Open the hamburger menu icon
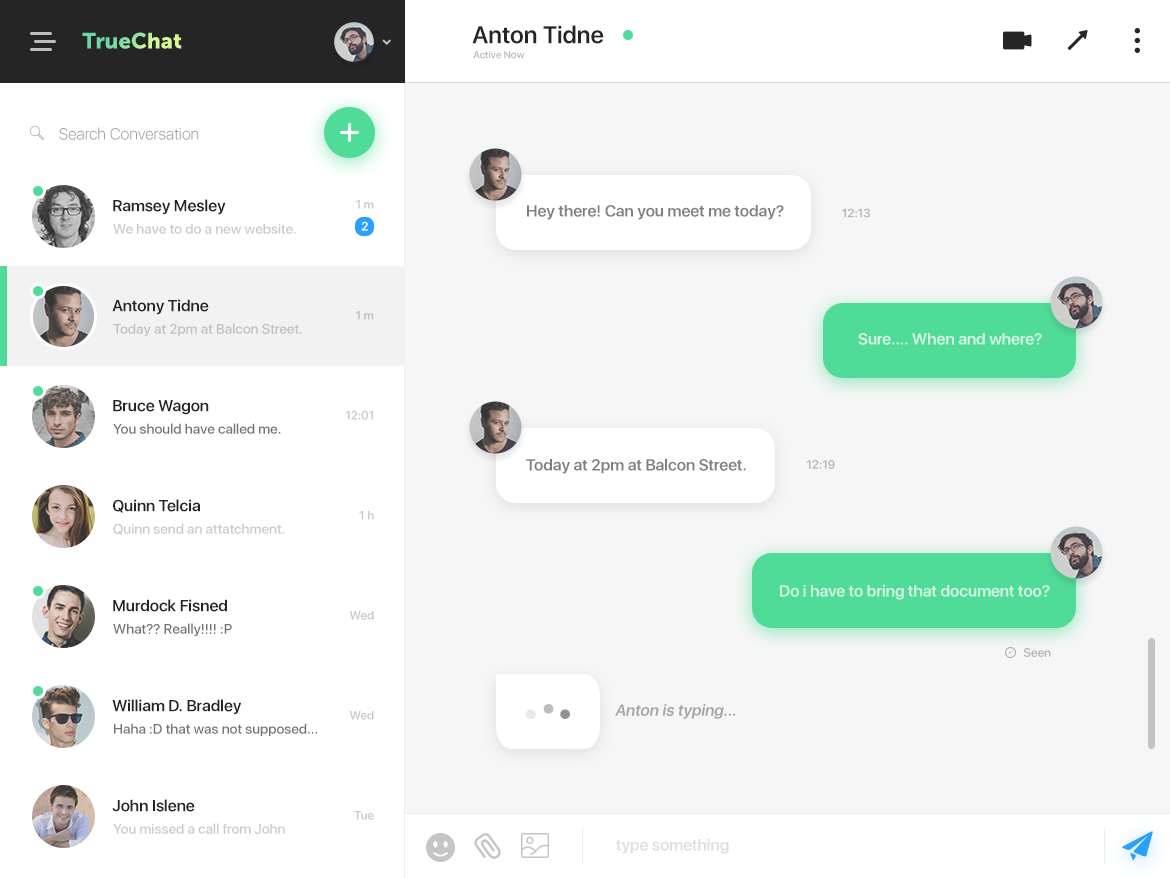The height and width of the screenshot is (878, 1170). click(x=43, y=41)
